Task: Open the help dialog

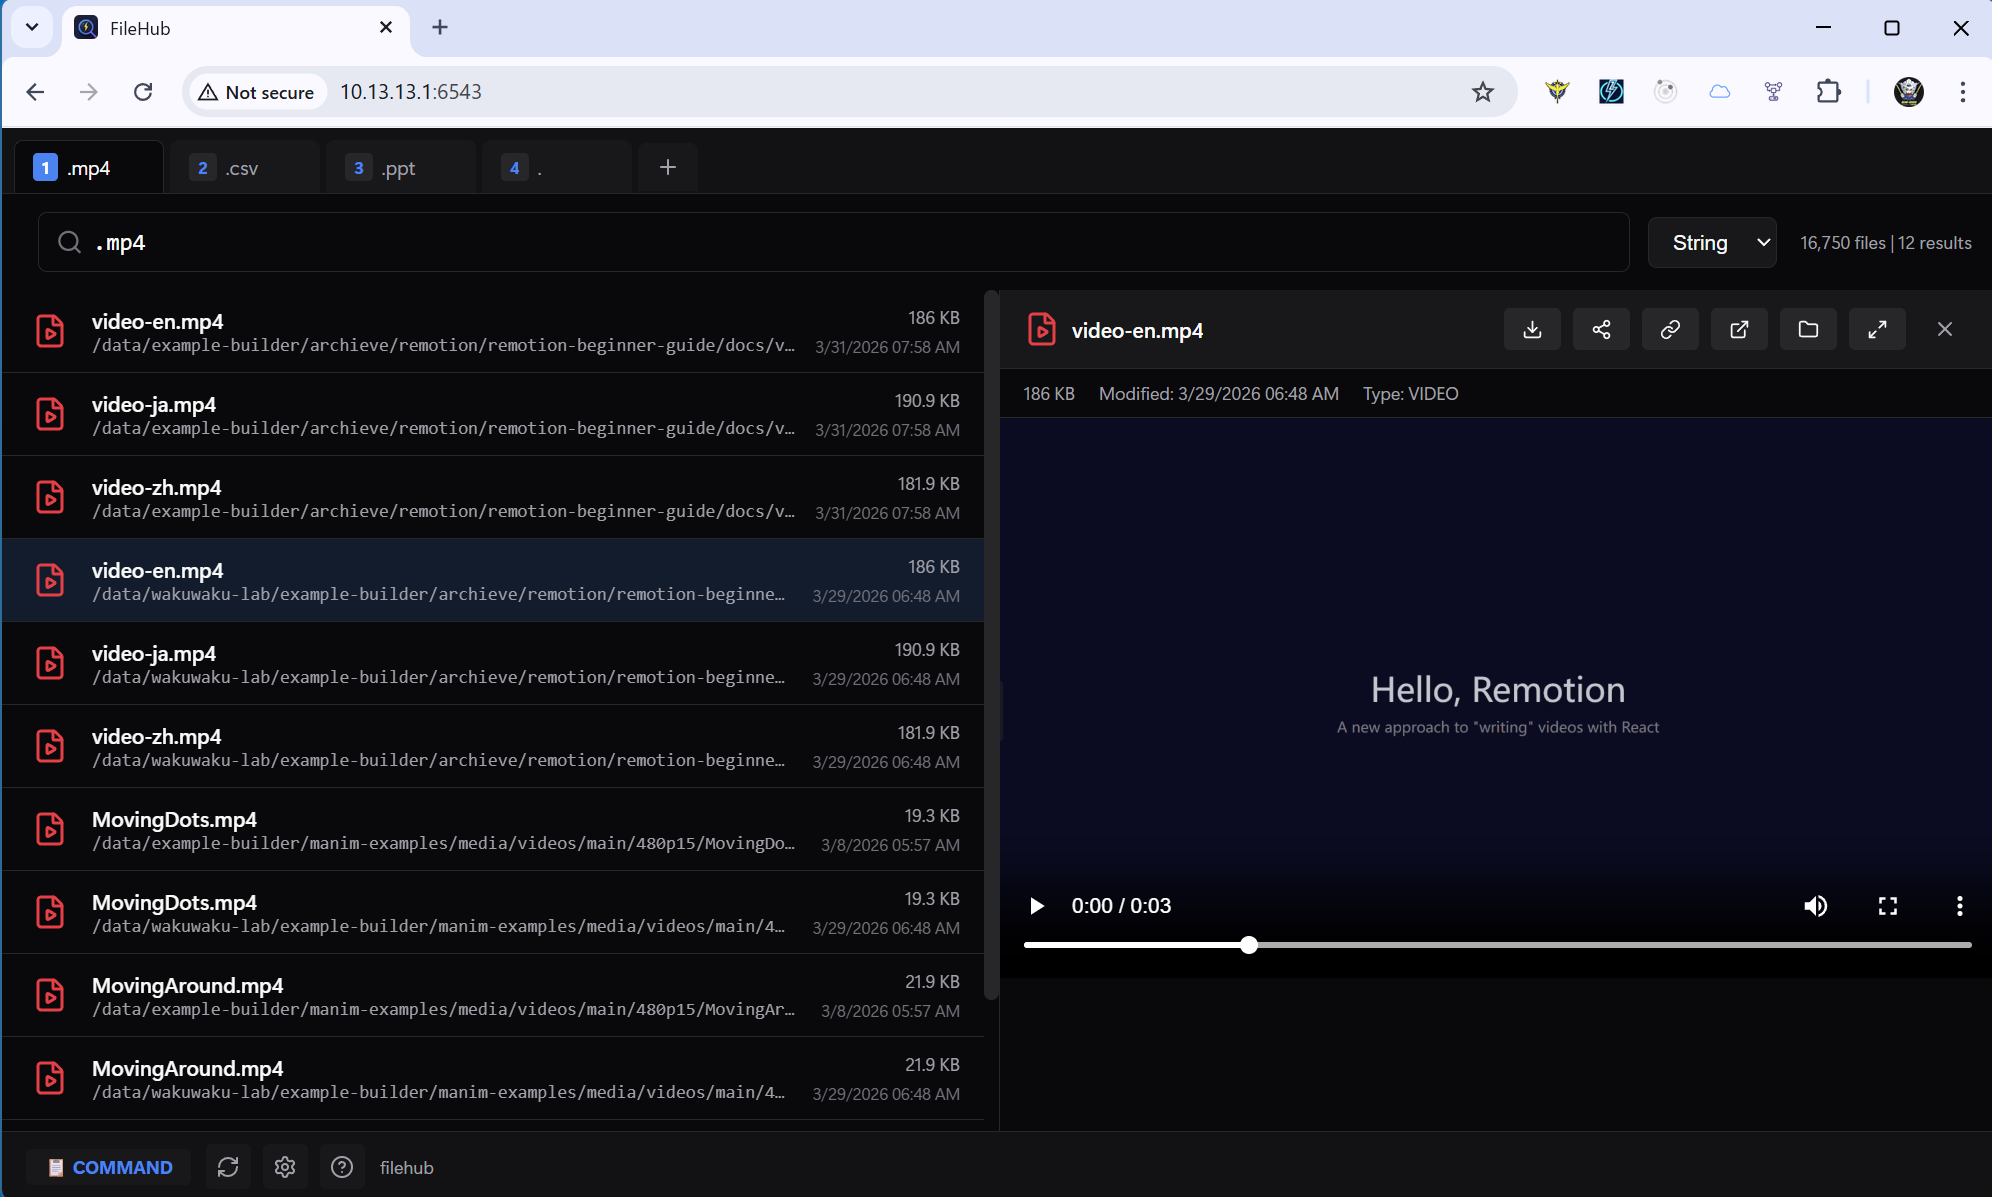Action: coord(342,1167)
